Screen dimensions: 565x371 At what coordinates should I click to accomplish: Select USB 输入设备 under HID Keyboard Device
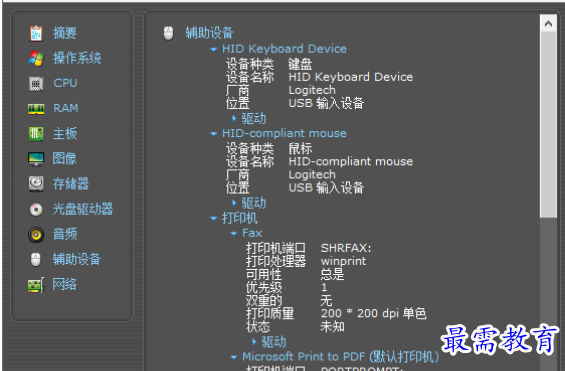[x=326, y=104]
